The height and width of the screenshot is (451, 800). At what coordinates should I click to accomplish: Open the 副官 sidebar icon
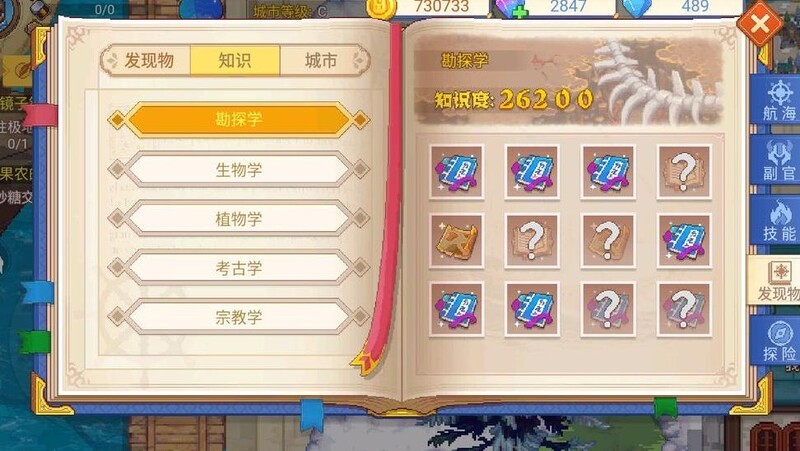778,161
